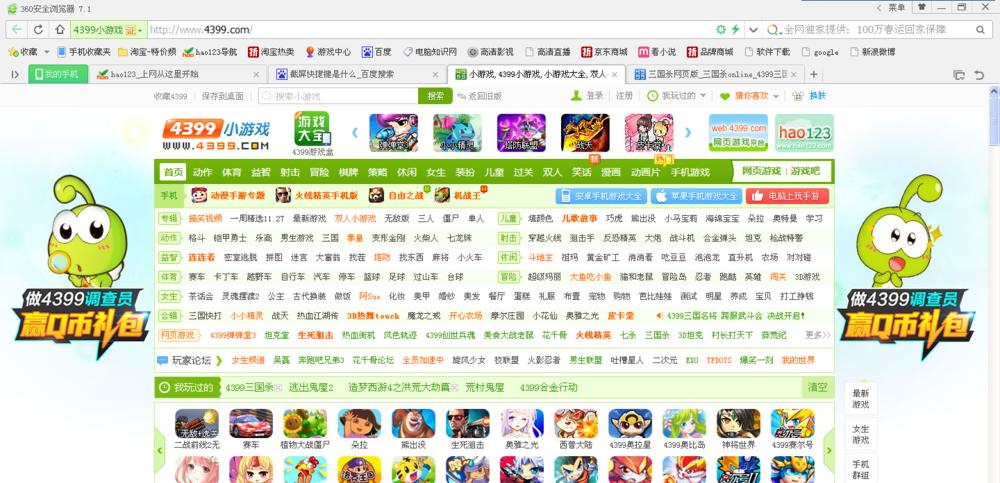
Task: Open the 朵拉 game icon
Action: coord(359,424)
